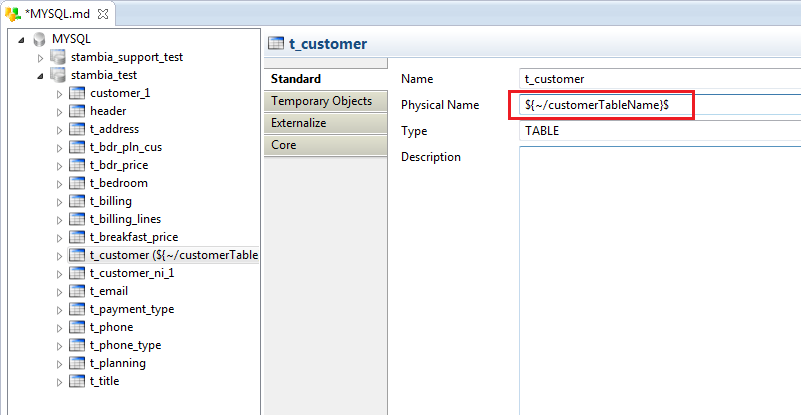This screenshot has height=415, width=801.
Task: Click the t_billing table icon
Action: [77, 201]
